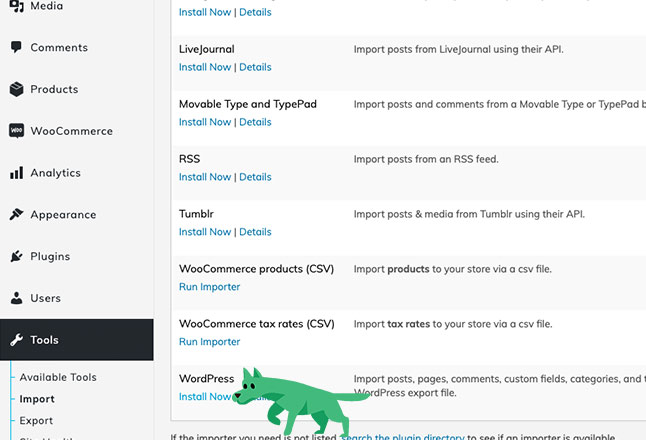Select the Tools menu item
The width and height of the screenshot is (646, 440).
click(77, 340)
